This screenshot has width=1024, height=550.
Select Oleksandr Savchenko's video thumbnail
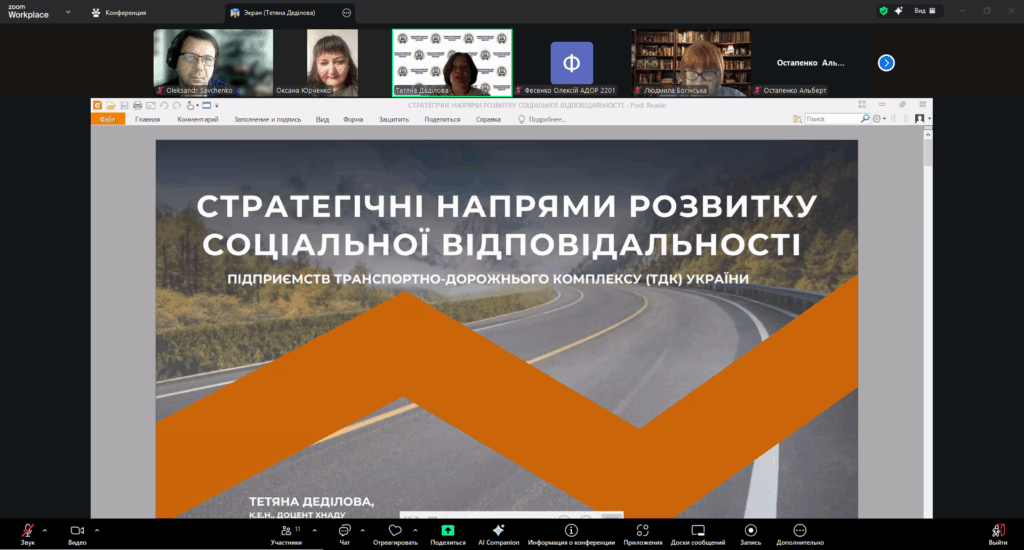[212, 60]
